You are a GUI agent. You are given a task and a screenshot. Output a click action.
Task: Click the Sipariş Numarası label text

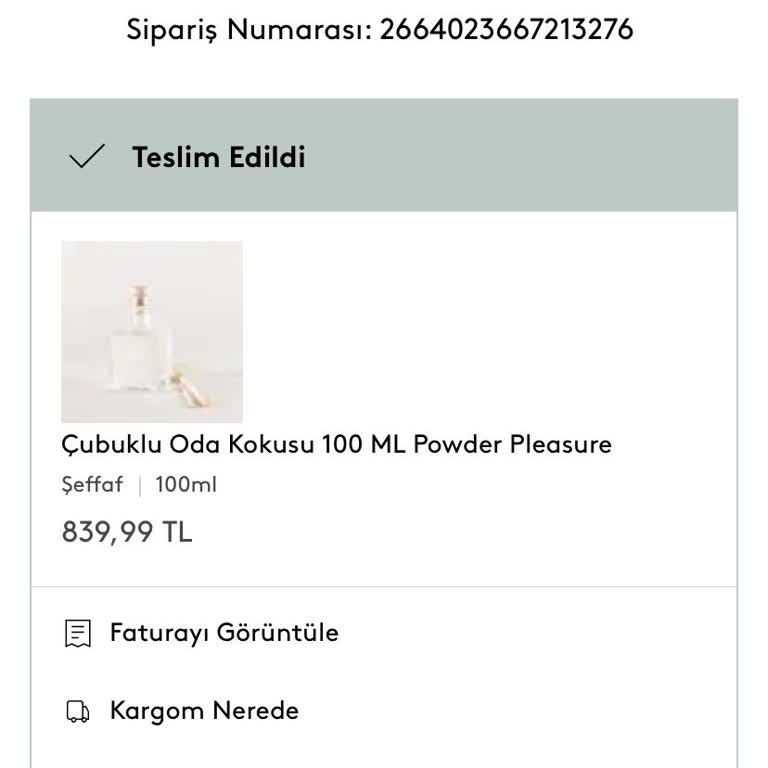click(x=248, y=30)
